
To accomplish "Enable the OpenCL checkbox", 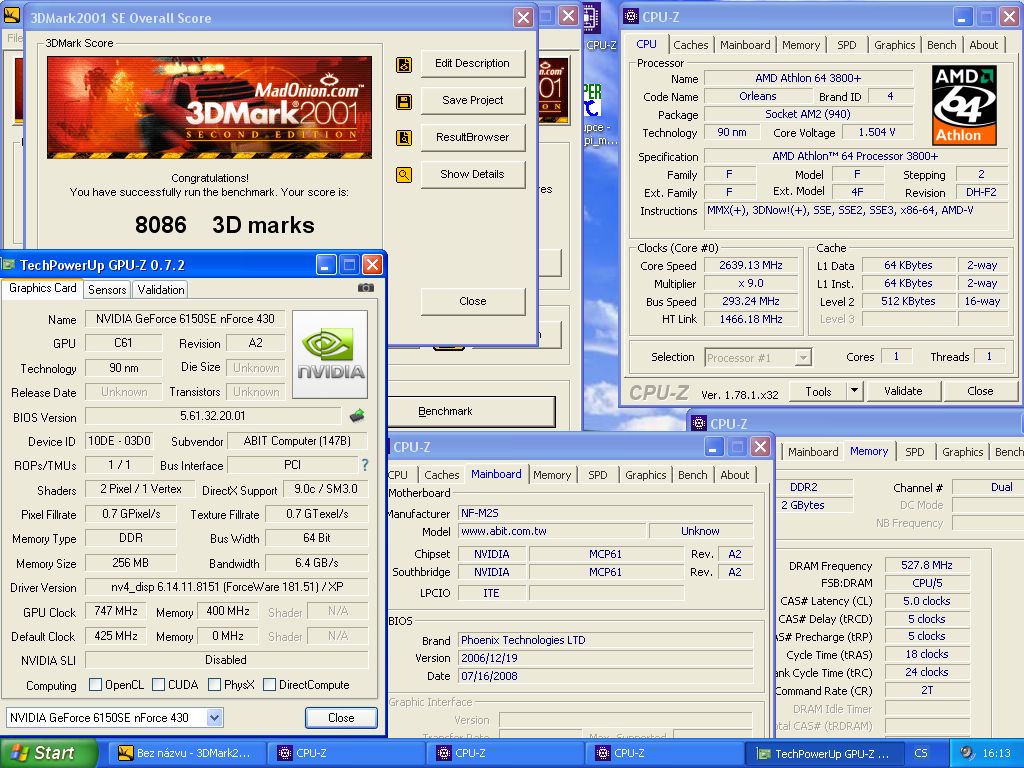I will point(96,685).
